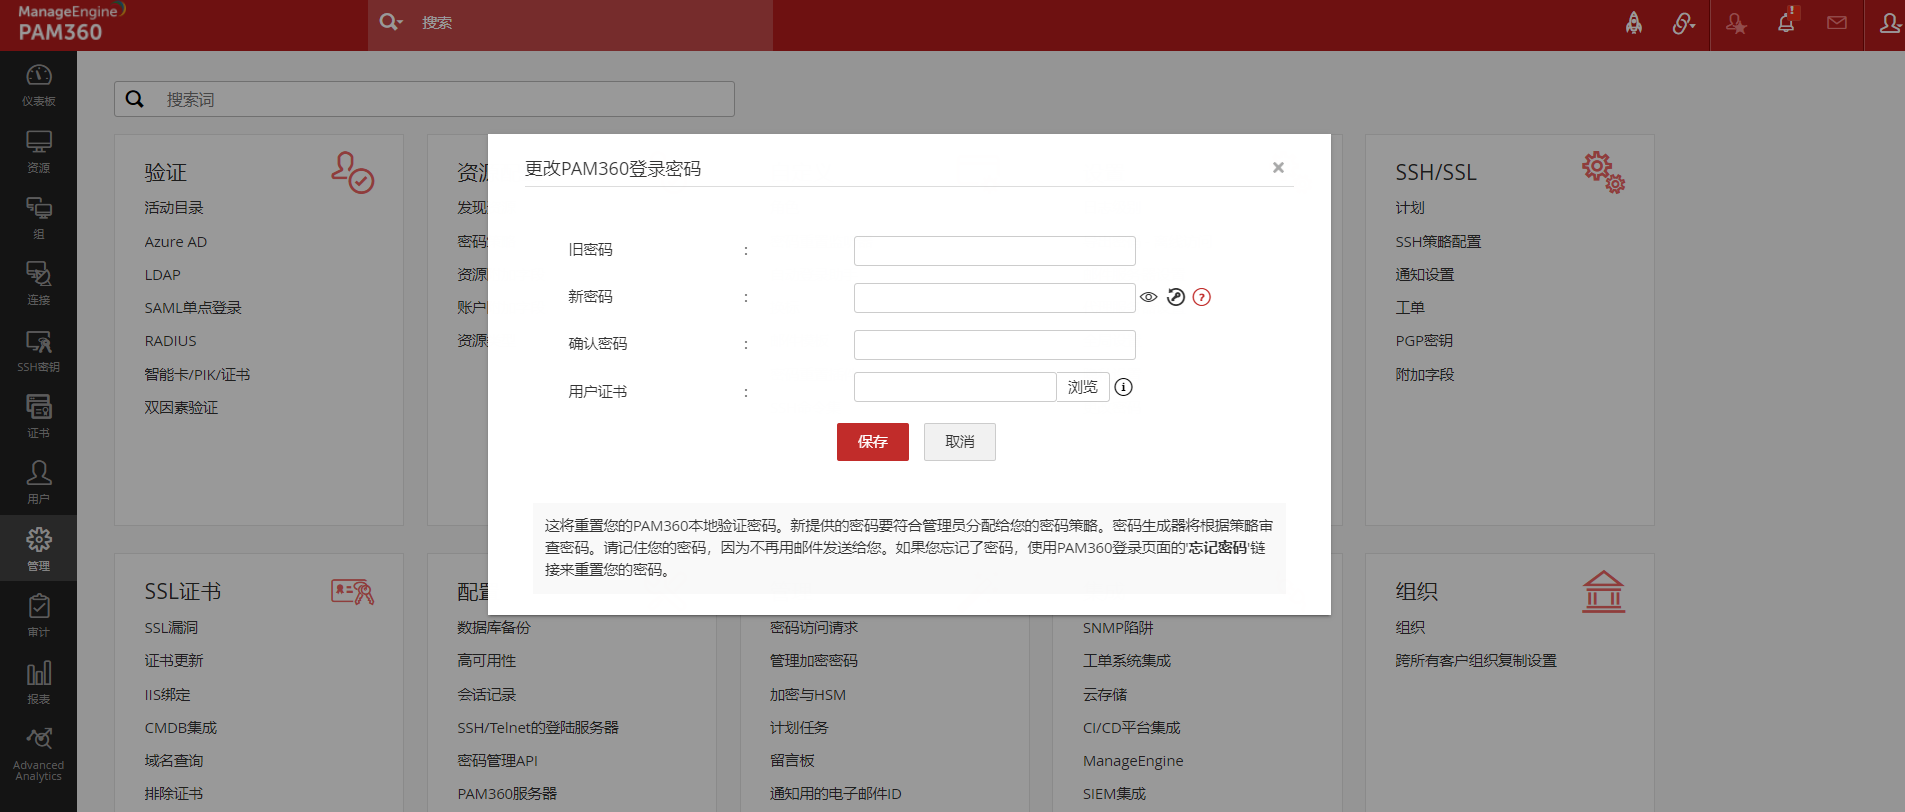
Task: Open the SSH policy configuration (SSH策略配置) link
Action: (x=1439, y=242)
